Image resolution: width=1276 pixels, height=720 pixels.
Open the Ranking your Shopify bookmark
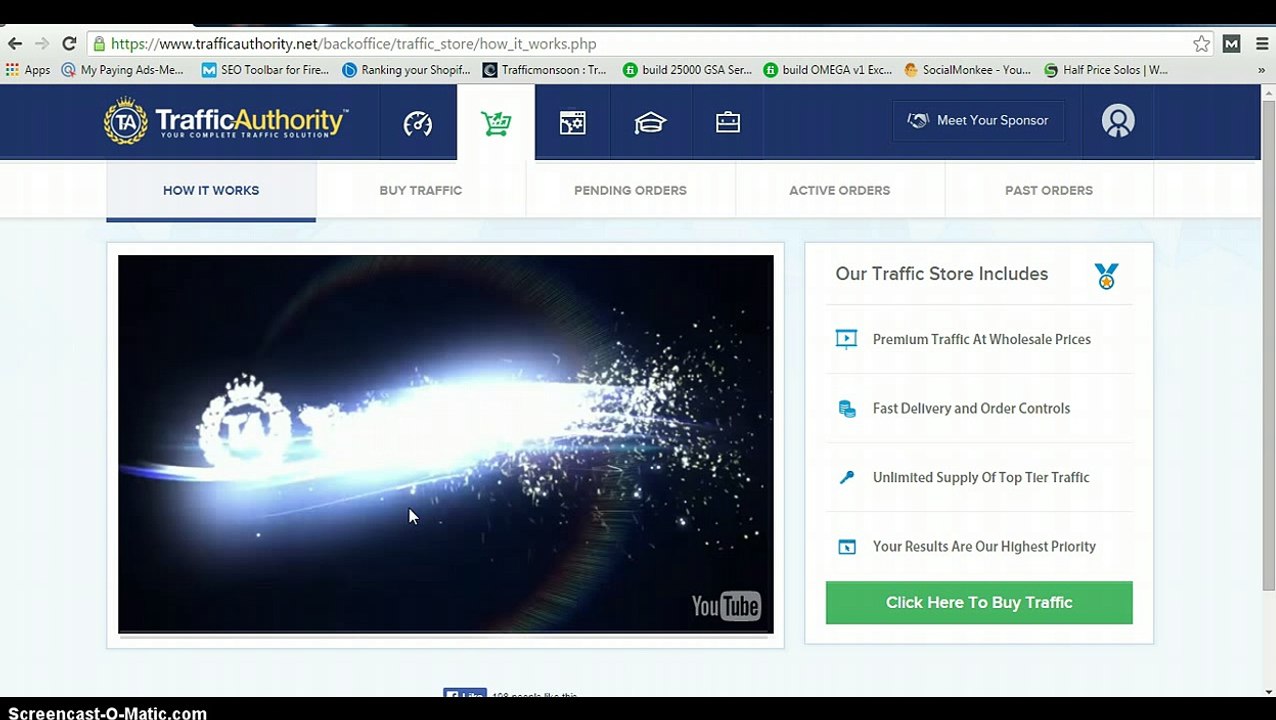coord(406,70)
